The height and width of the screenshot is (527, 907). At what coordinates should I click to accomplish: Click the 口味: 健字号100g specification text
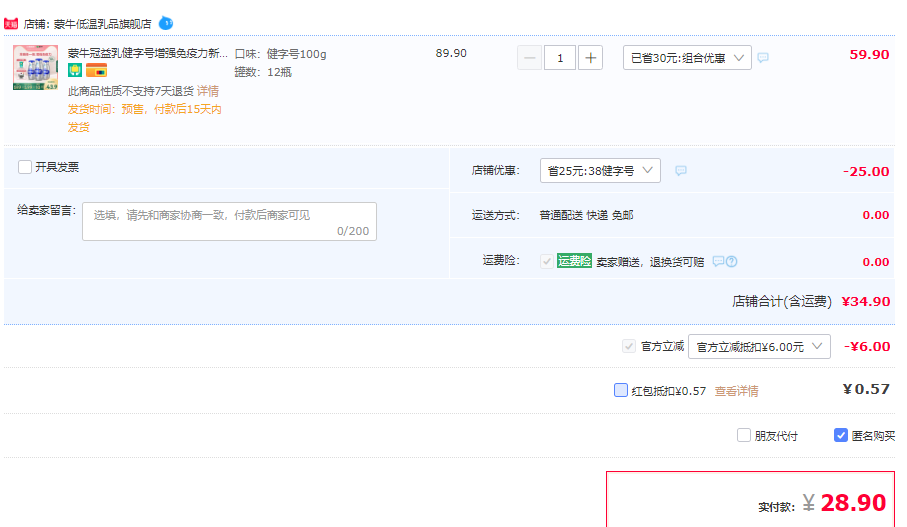coord(281,54)
